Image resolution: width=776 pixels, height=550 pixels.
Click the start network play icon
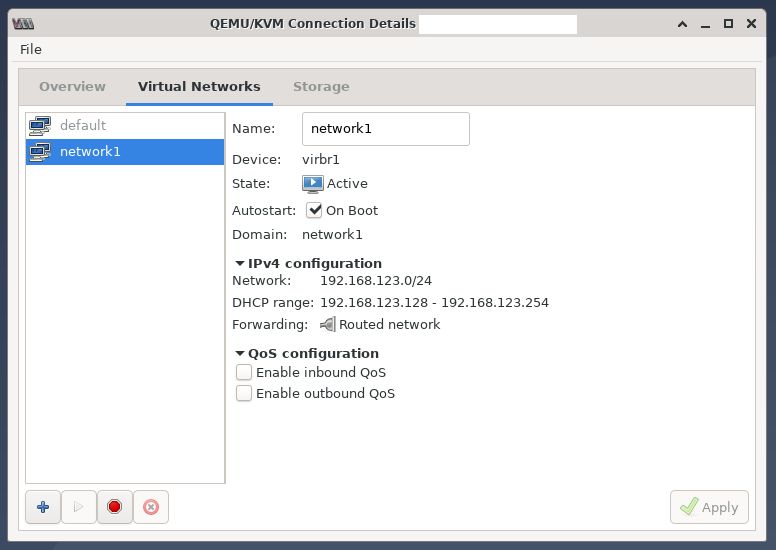pyautogui.click(x=79, y=507)
